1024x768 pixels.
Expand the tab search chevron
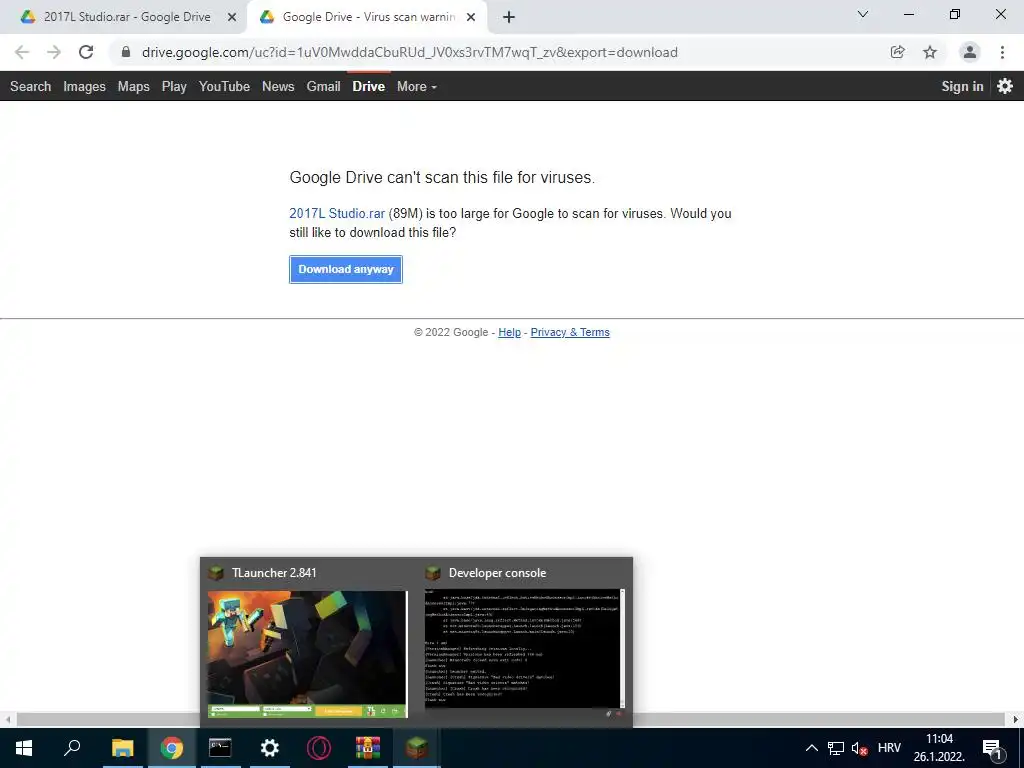(x=863, y=14)
